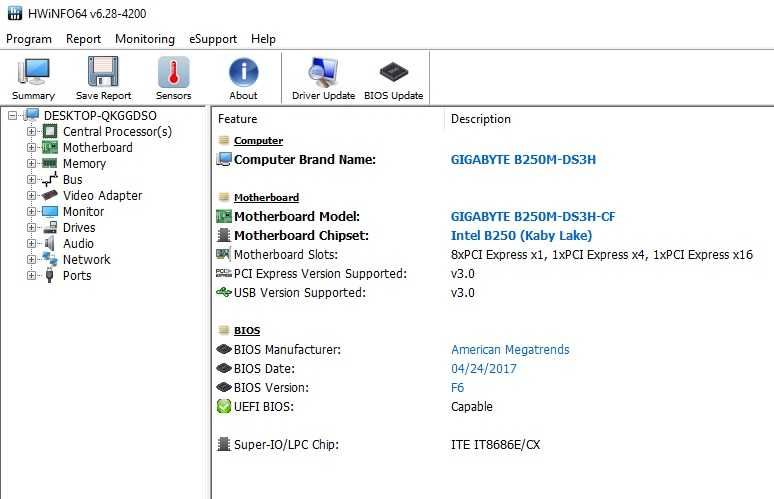
Task: Open the Report menu
Action: click(83, 39)
